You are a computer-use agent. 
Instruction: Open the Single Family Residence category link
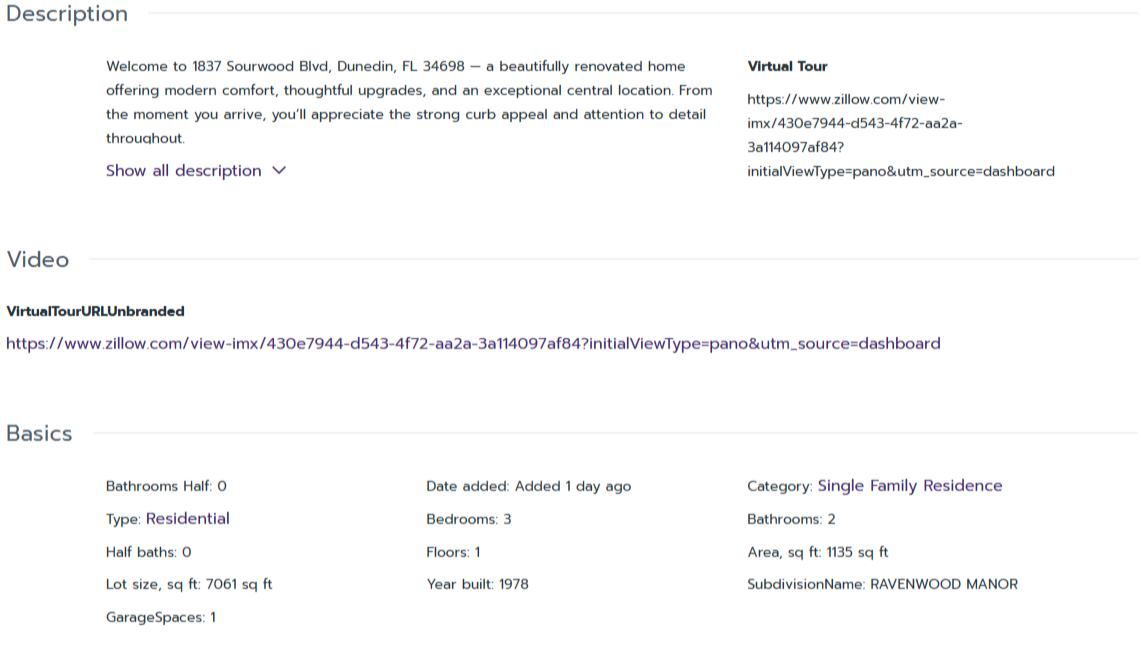point(909,486)
